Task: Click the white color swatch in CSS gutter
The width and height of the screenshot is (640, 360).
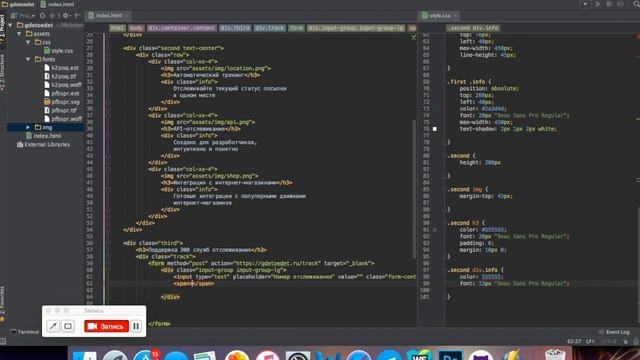Action: tap(435, 129)
